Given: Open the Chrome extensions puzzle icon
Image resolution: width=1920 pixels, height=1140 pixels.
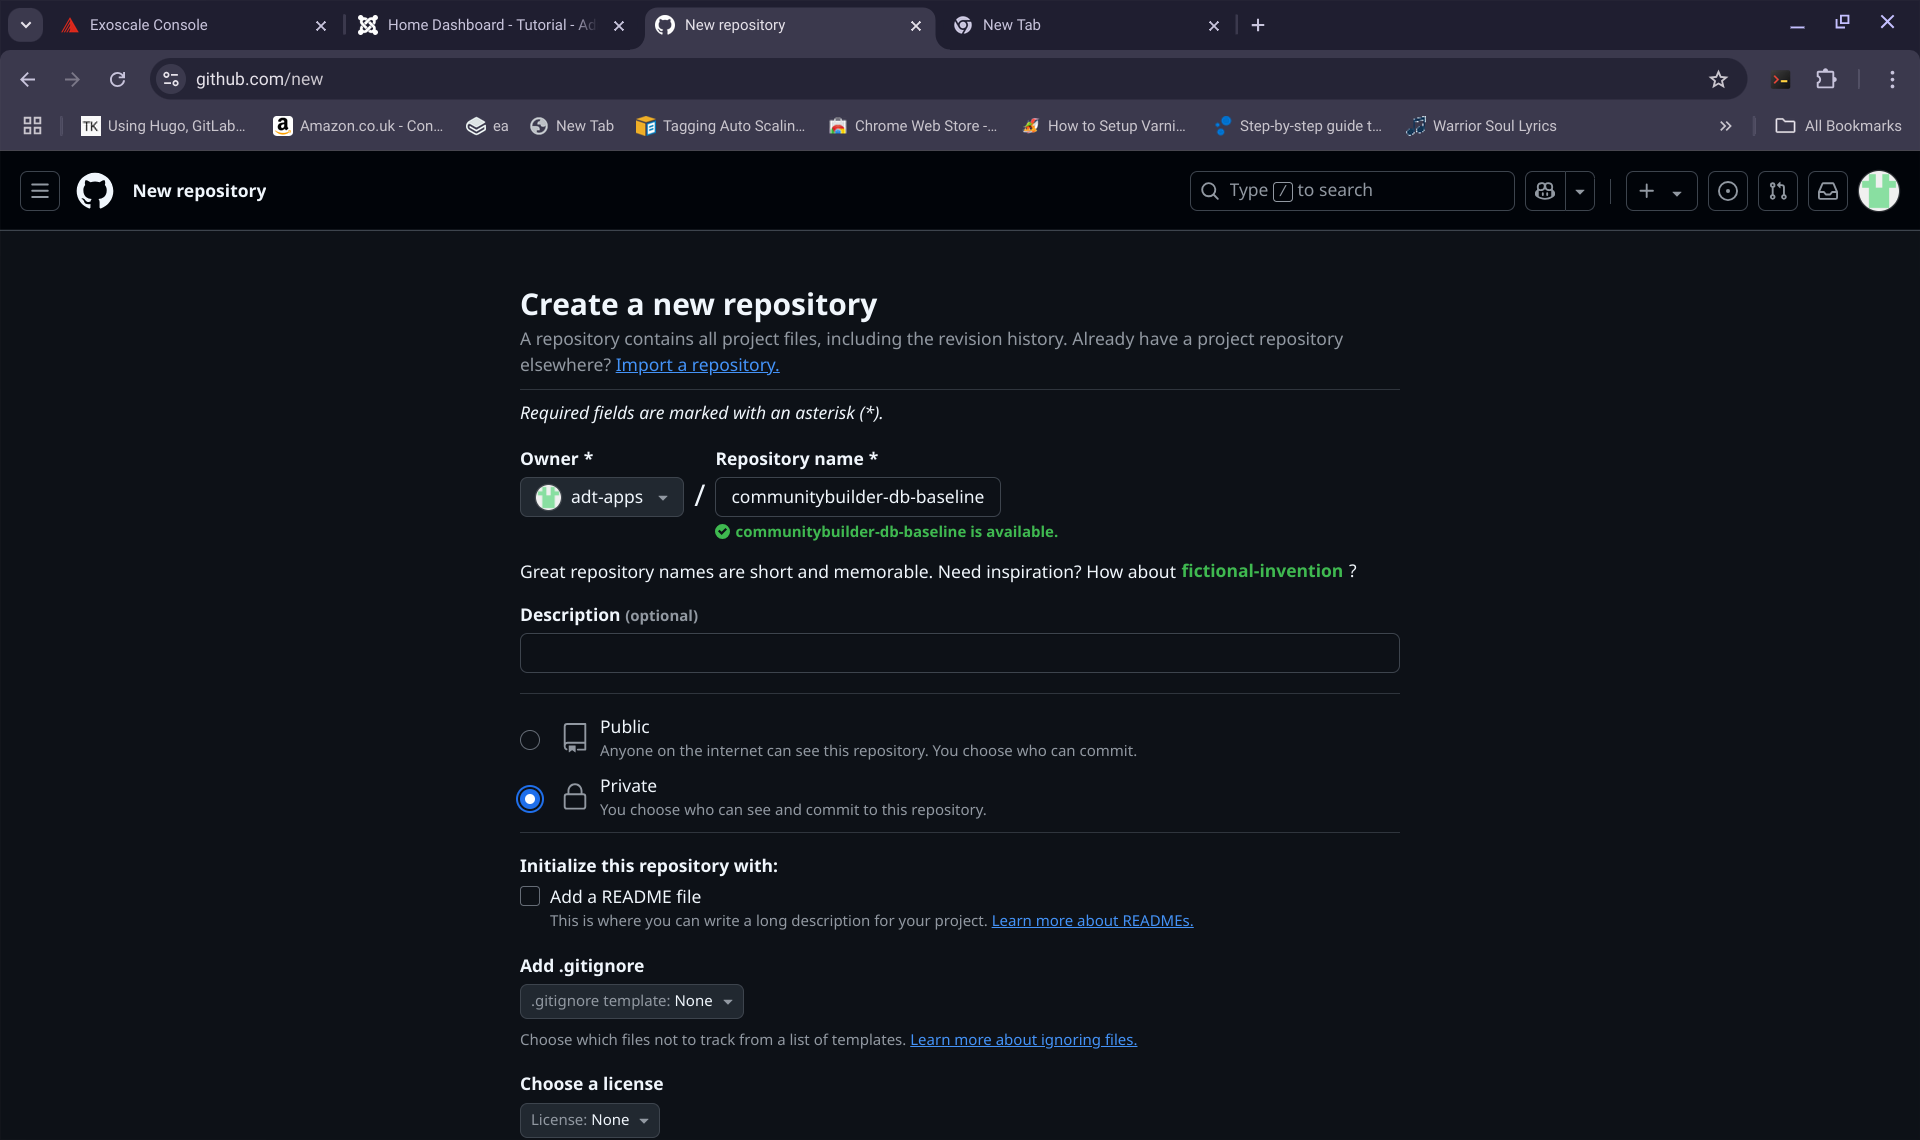Looking at the screenshot, I should 1826,79.
